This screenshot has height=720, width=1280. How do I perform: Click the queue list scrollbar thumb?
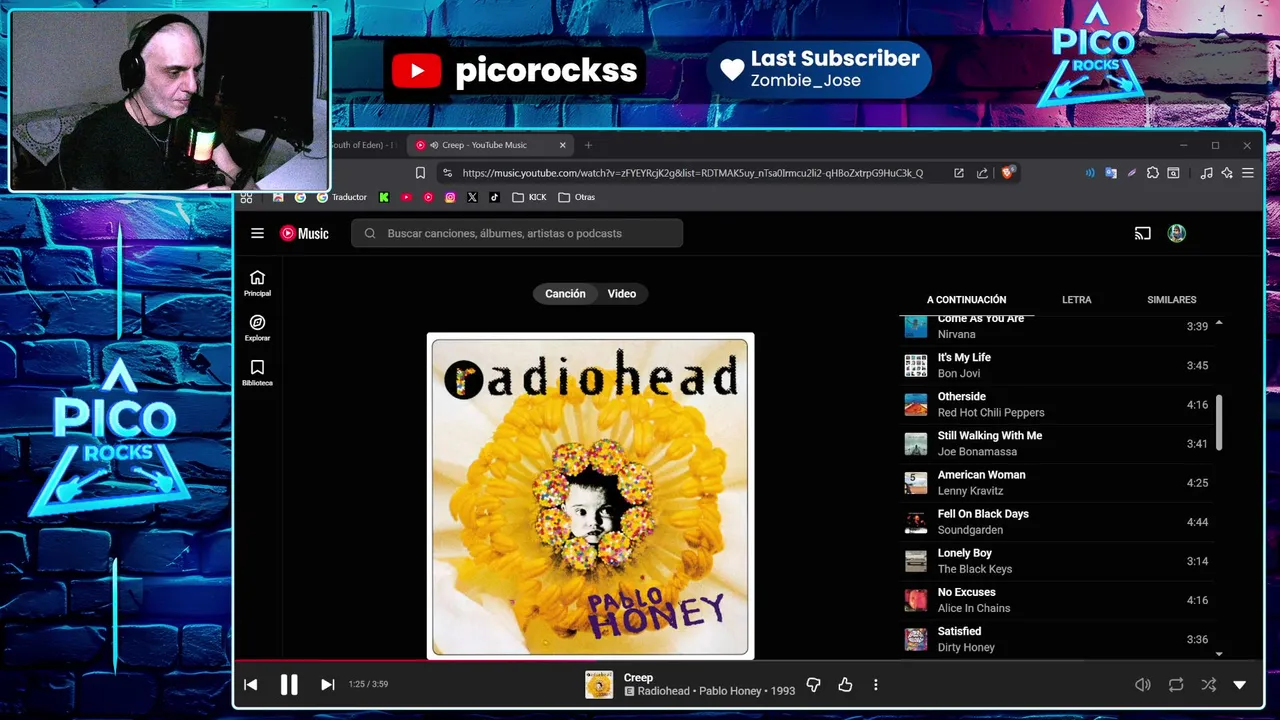point(1219,422)
